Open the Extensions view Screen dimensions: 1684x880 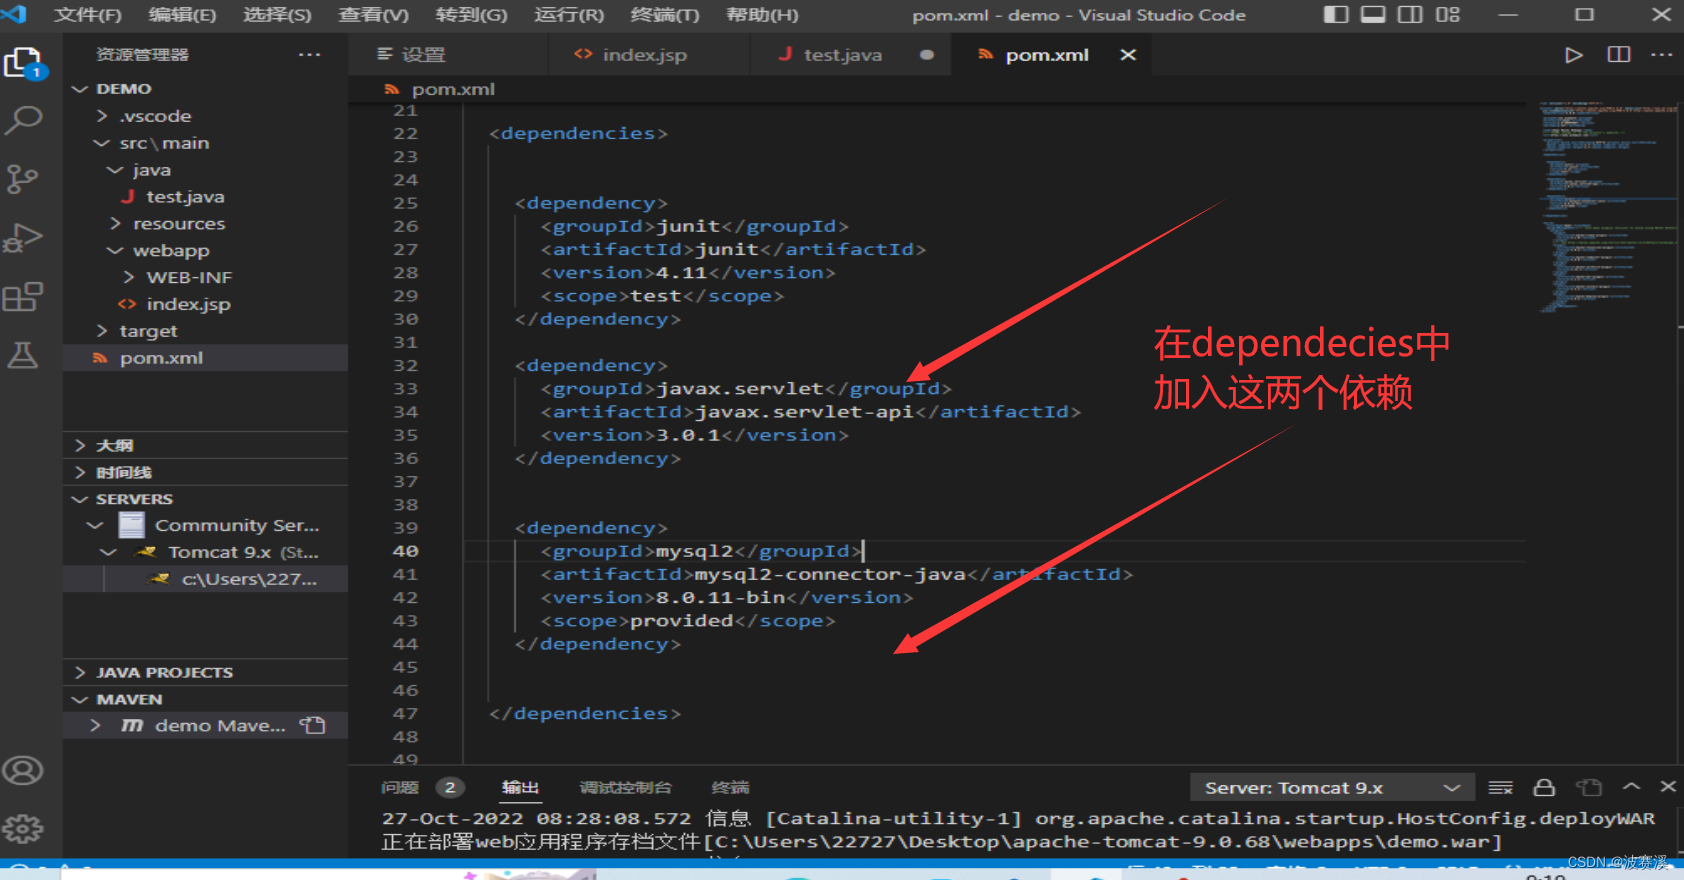23,297
